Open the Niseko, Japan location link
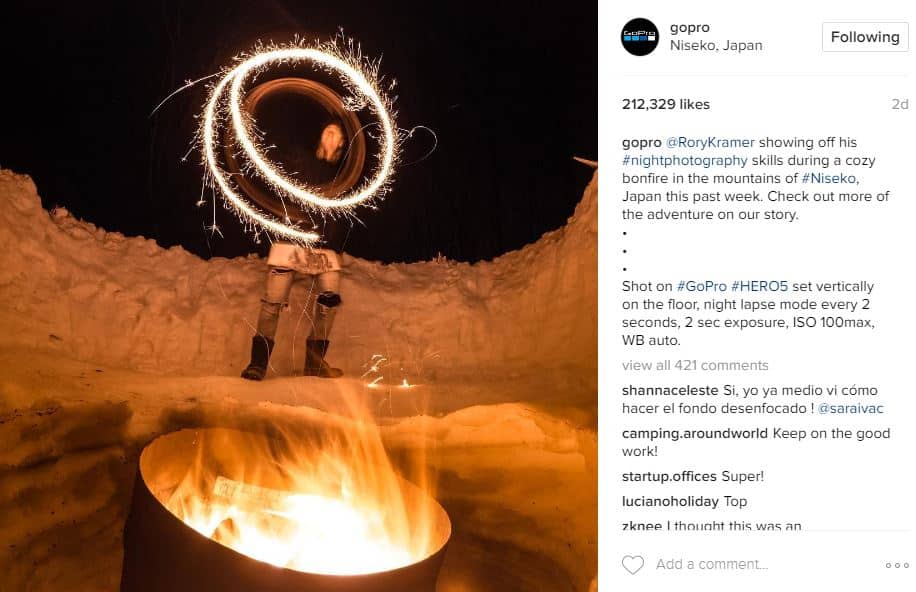The image size is (916, 592). 716,46
